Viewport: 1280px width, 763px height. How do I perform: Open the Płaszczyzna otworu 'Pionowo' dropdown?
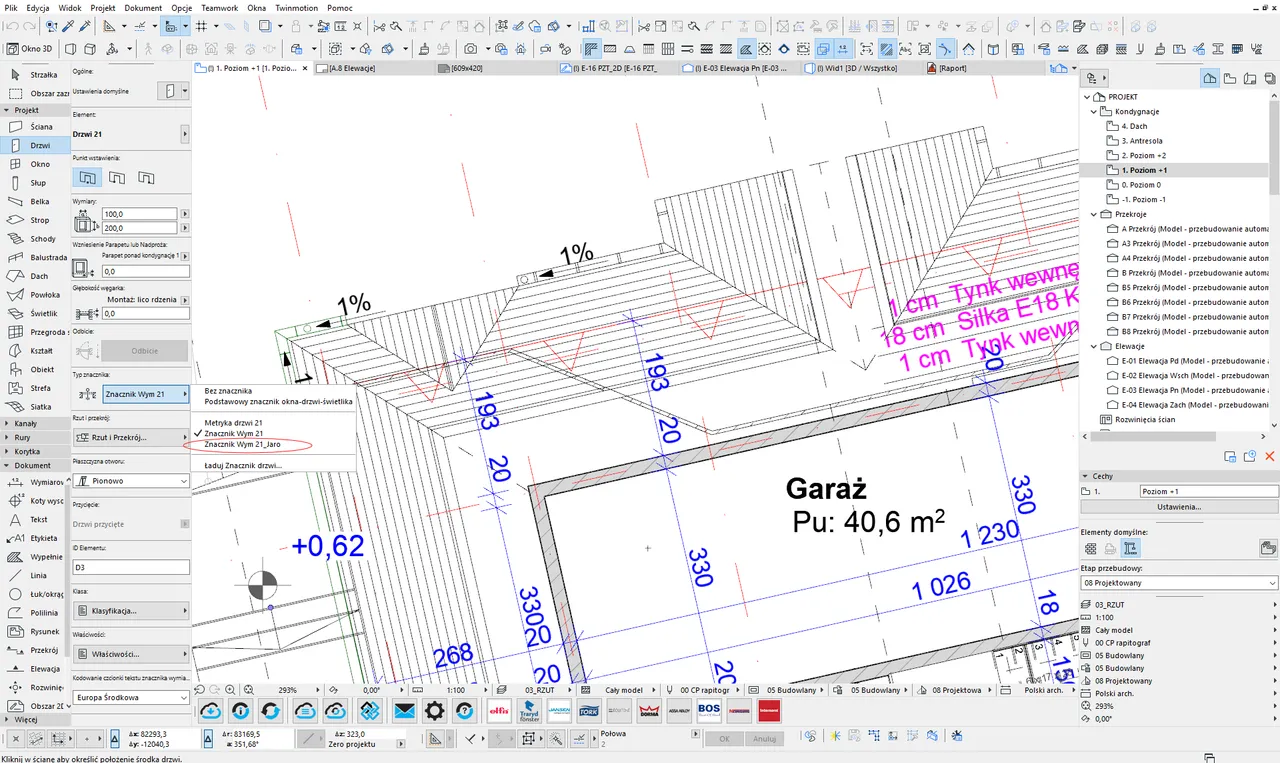coord(132,481)
